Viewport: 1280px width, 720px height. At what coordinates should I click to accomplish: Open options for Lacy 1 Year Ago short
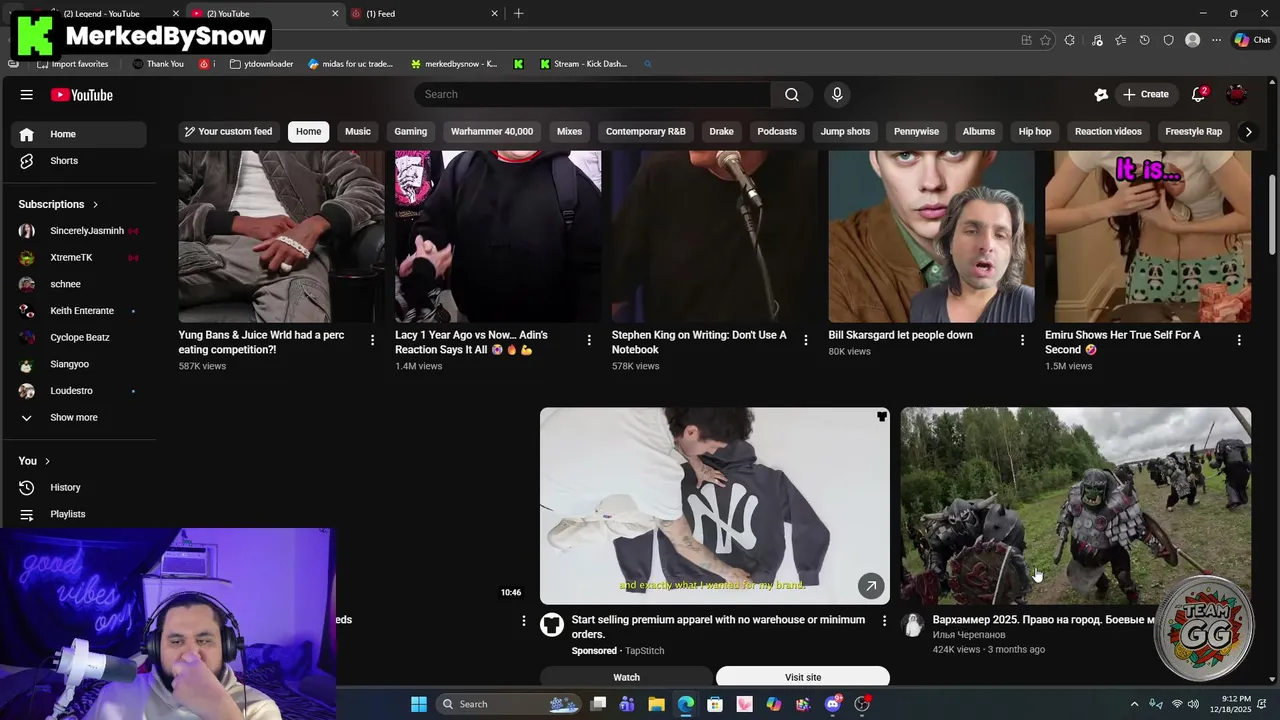click(x=589, y=340)
